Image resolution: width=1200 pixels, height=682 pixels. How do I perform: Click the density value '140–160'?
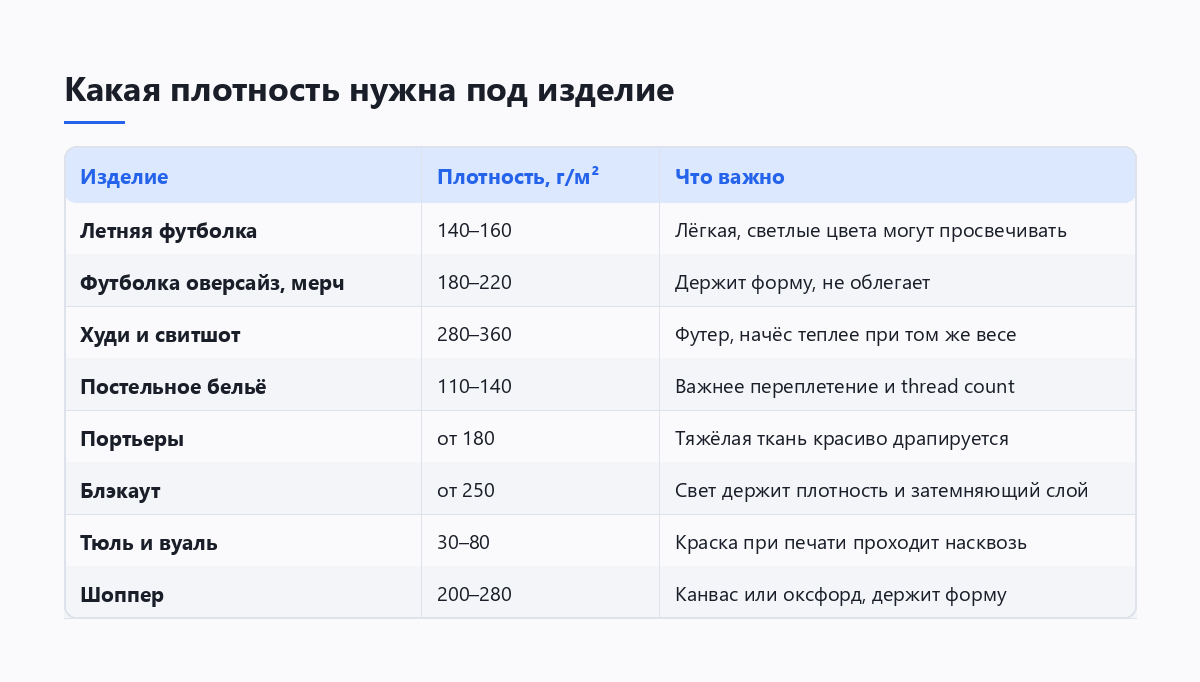pos(474,231)
